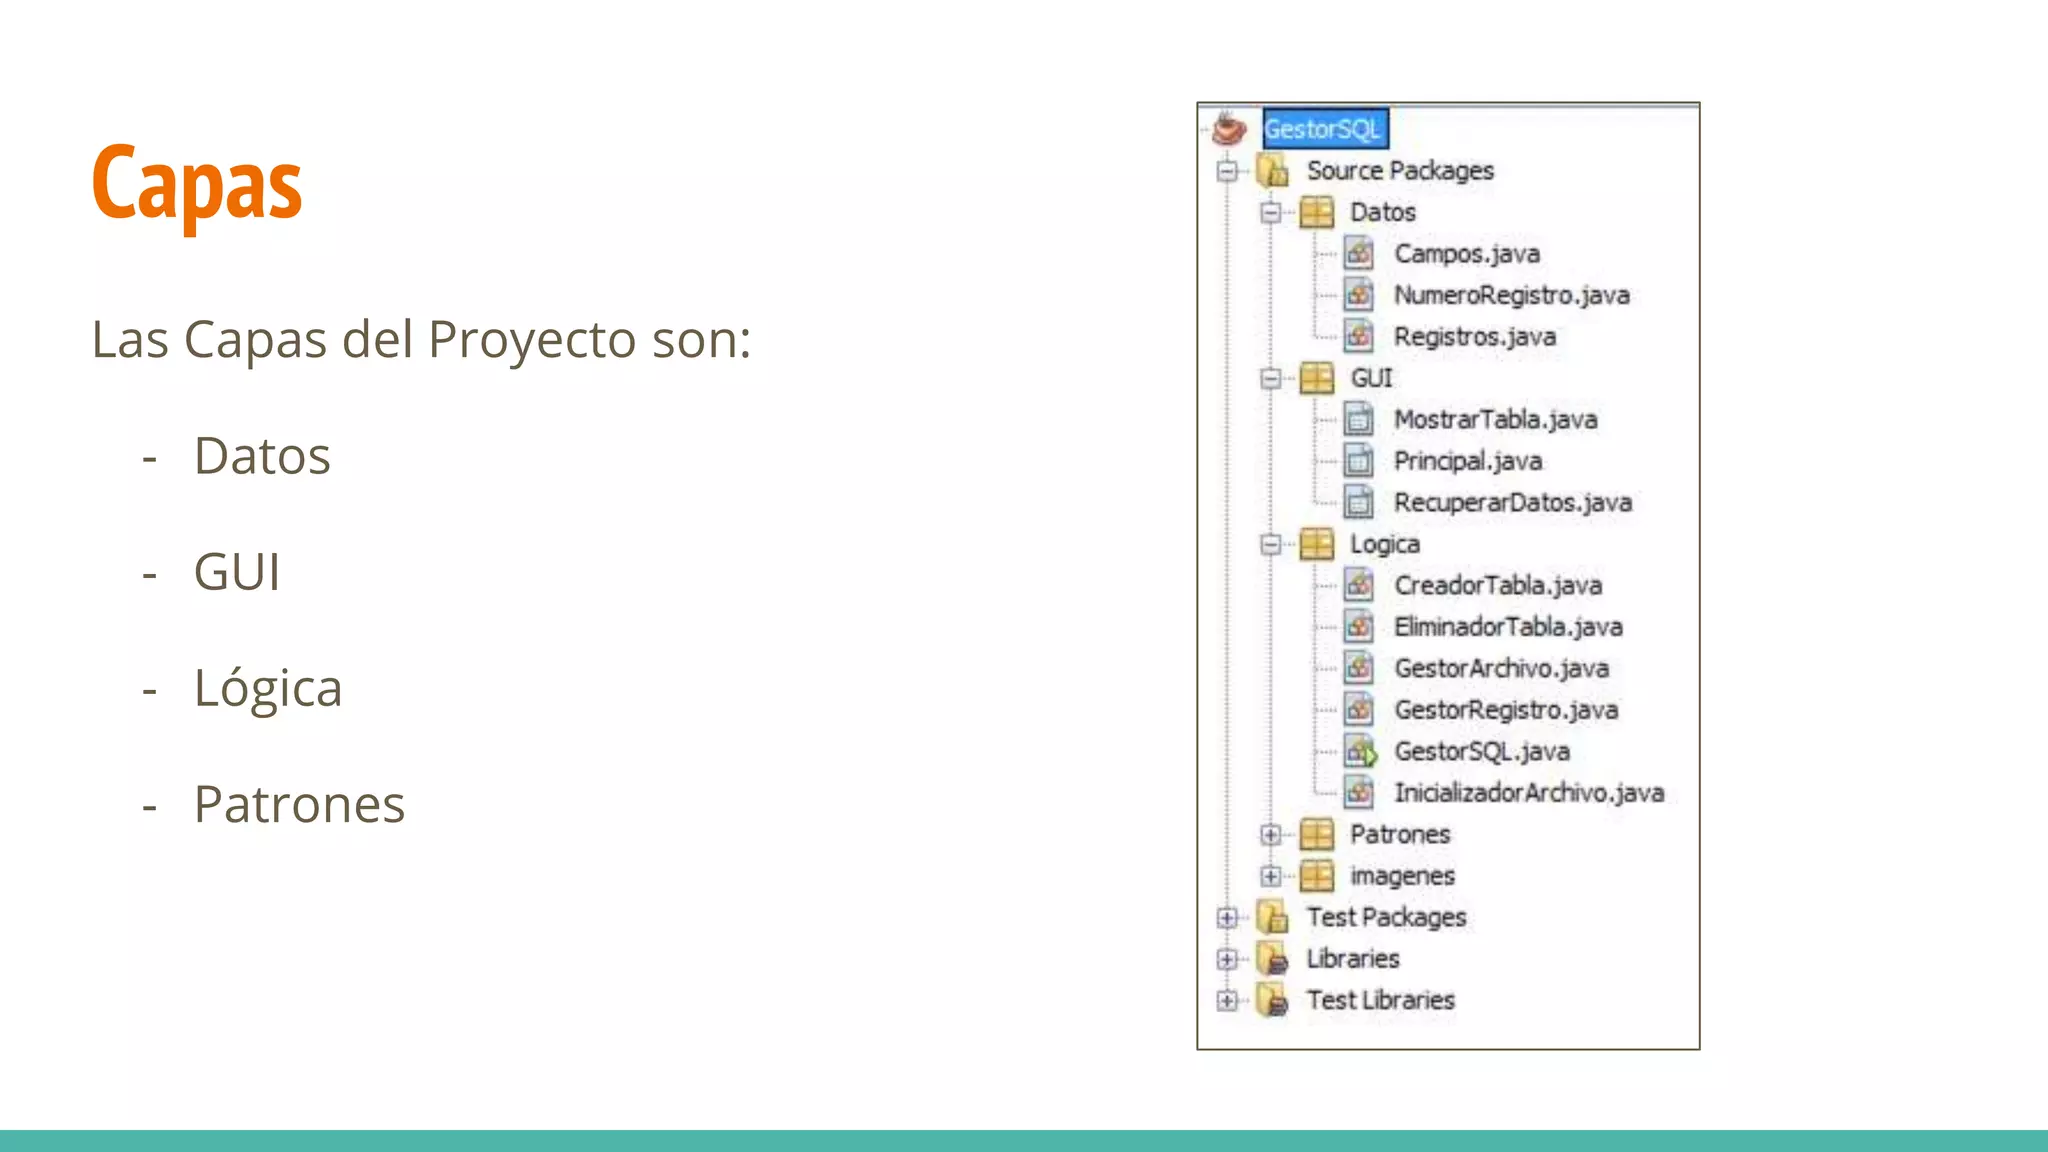Click the 'Patrones' bullet item on slide

point(300,804)
